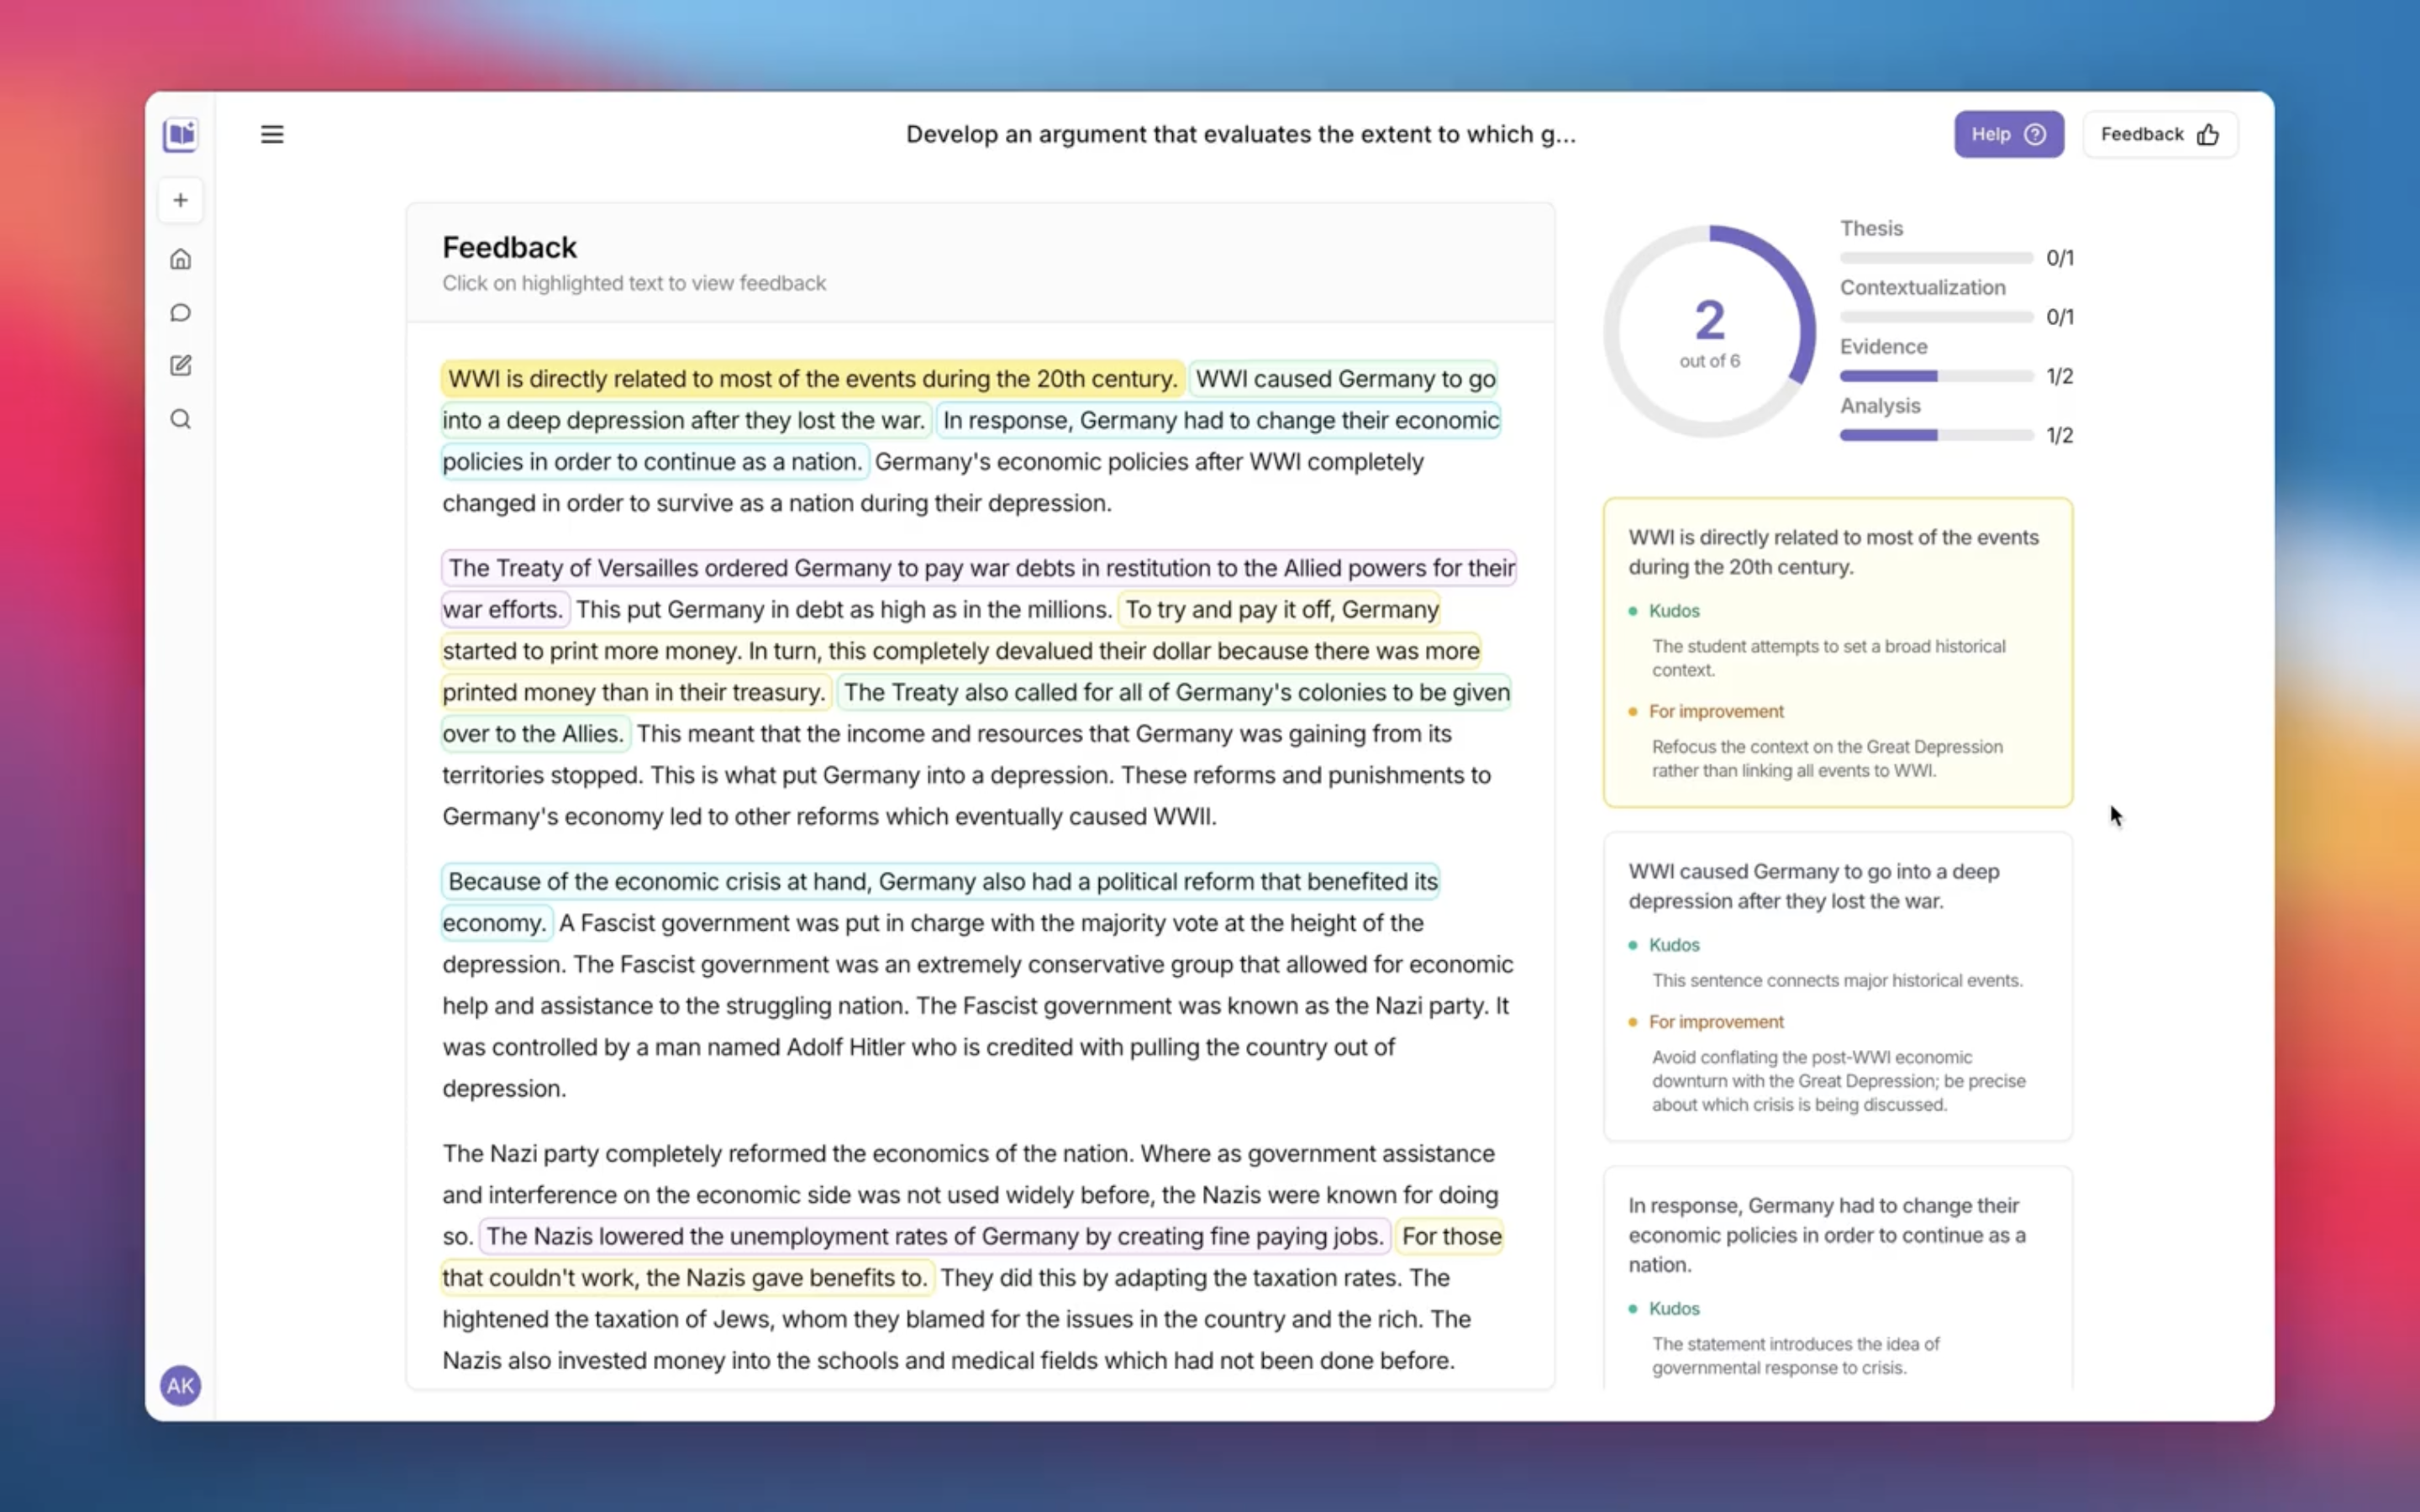This screenshot has width=2420, height=1512.
Task: Click the 'Contextualization' rubric label
Action: (x=1922, y=287)
